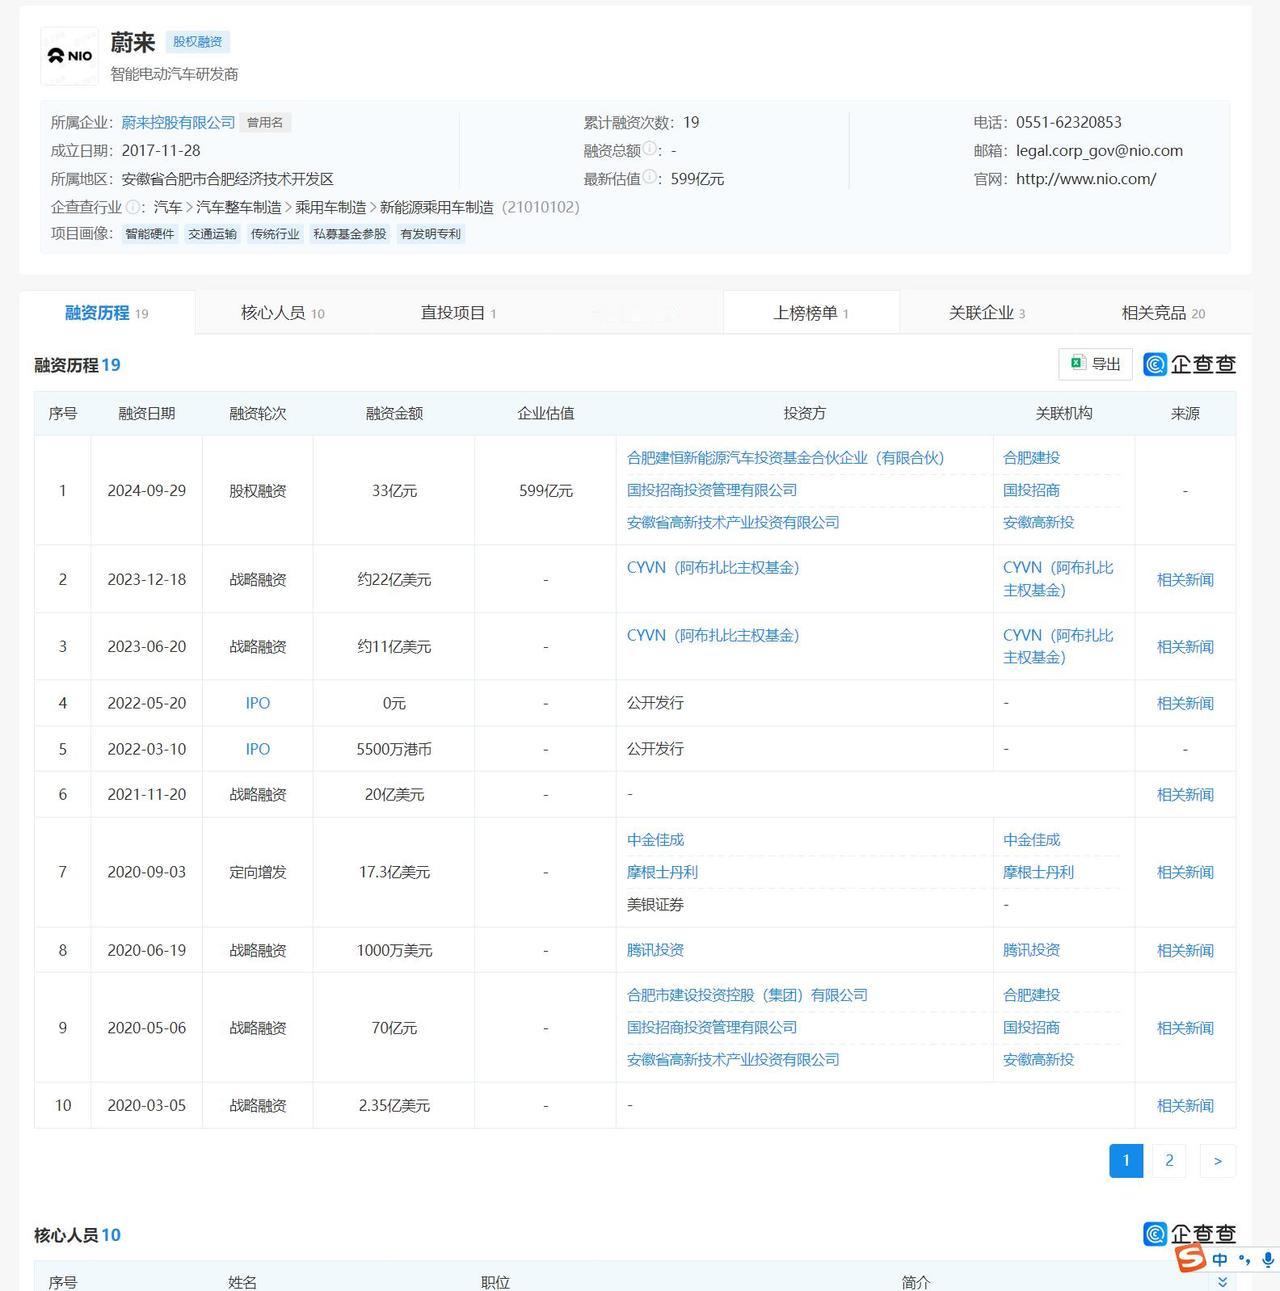The height and width of the screenshot is (1291, 1280).
Task: Open 相关新闻 for the 2020-09-03 round
Action: [1185, 872]
